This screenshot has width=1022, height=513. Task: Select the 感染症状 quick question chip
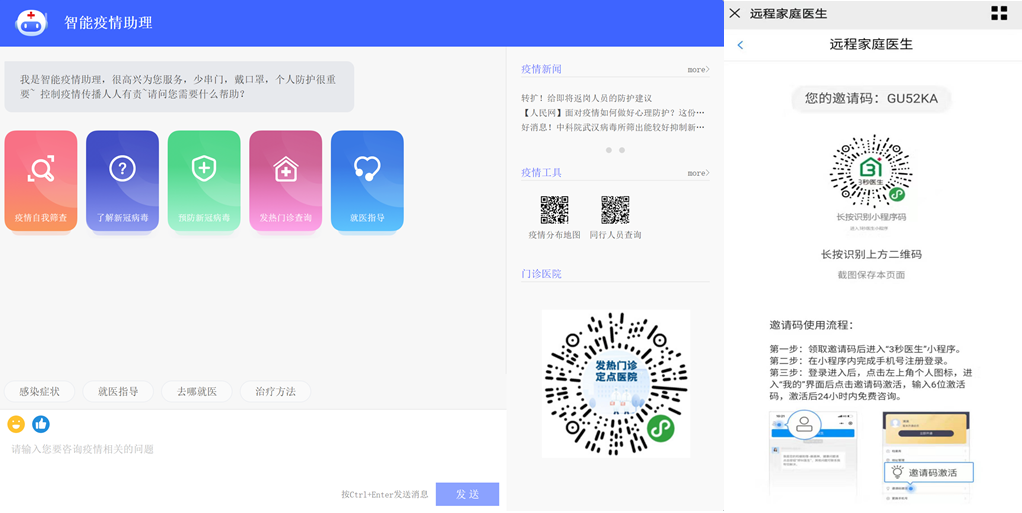pyautogui.click(x=39, y=392)
